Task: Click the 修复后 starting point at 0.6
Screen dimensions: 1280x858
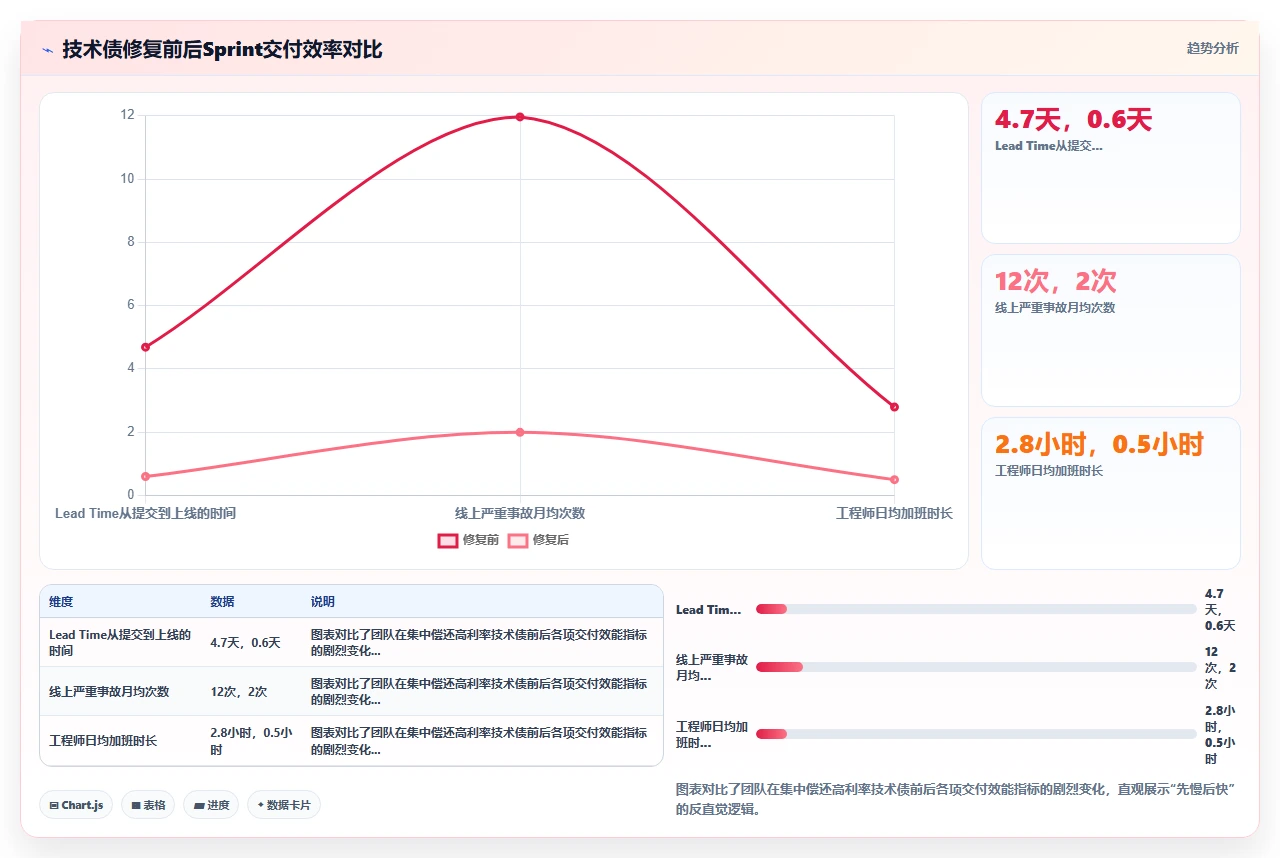Action: (146, 476)
